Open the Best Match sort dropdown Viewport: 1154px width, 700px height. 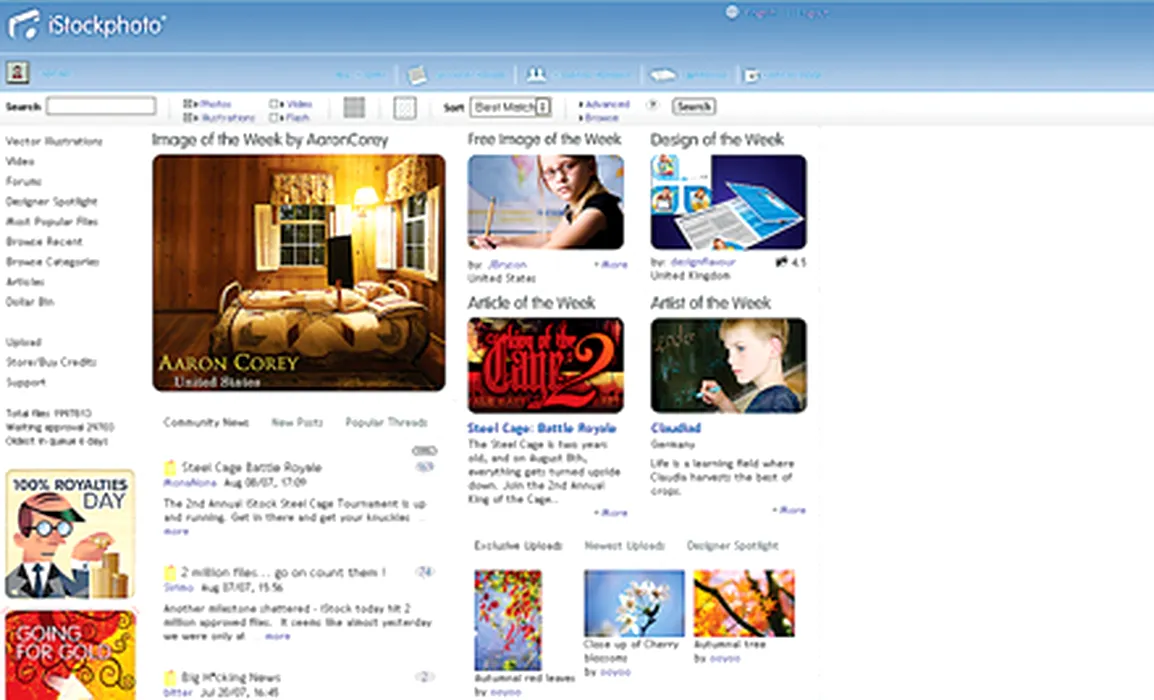point(512,107)
